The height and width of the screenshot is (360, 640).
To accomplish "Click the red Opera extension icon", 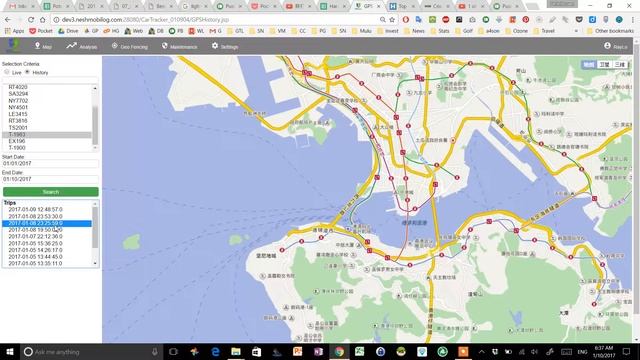I will coord(406,20).
